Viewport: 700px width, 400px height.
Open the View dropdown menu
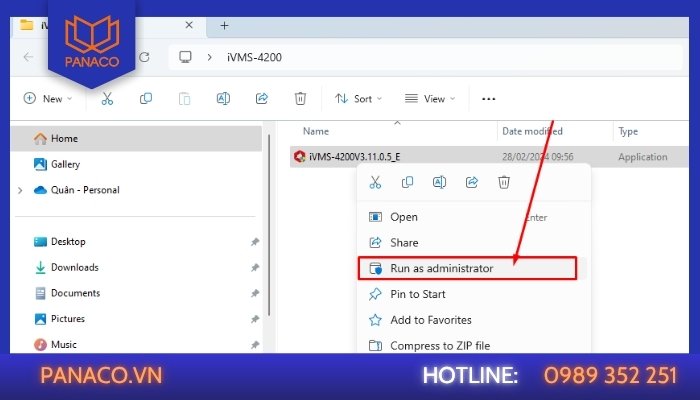click(430, 99)
